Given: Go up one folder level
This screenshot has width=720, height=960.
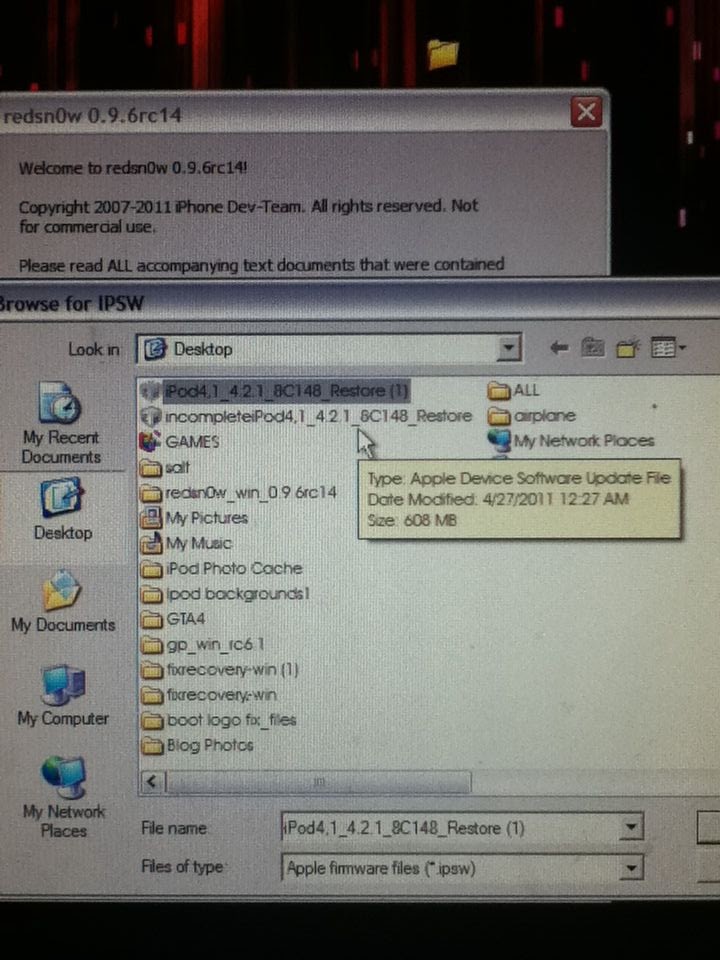Looking at the screenshot, I should click(x=592, y=348).
